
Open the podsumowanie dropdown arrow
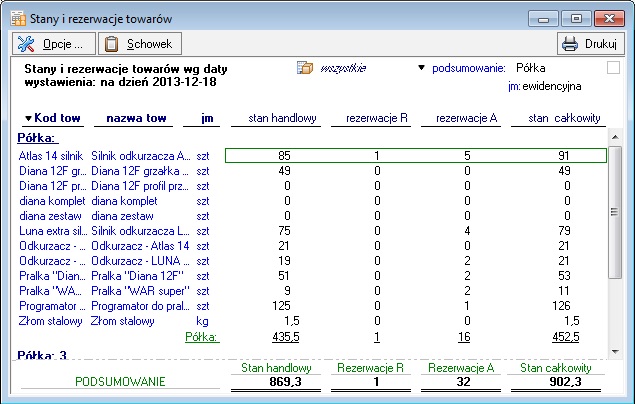(x=422, y=68)
